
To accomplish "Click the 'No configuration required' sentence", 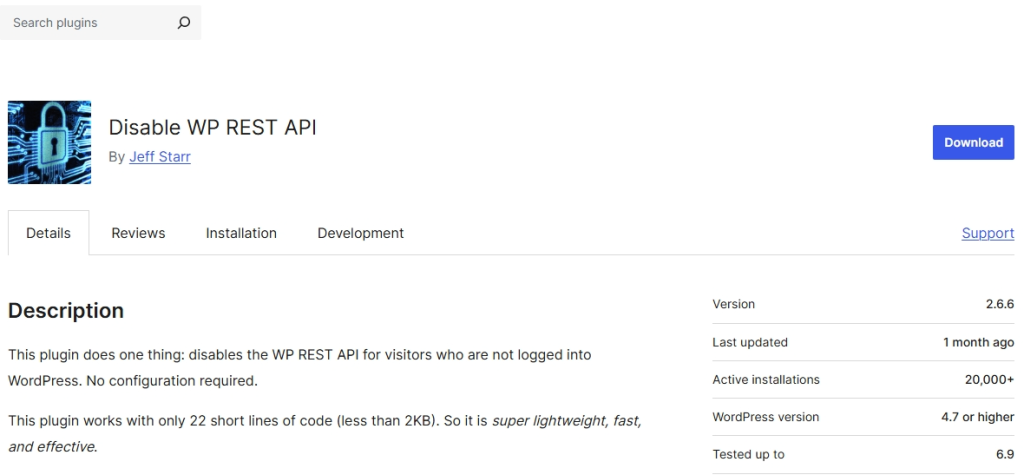I will point(172,381).
